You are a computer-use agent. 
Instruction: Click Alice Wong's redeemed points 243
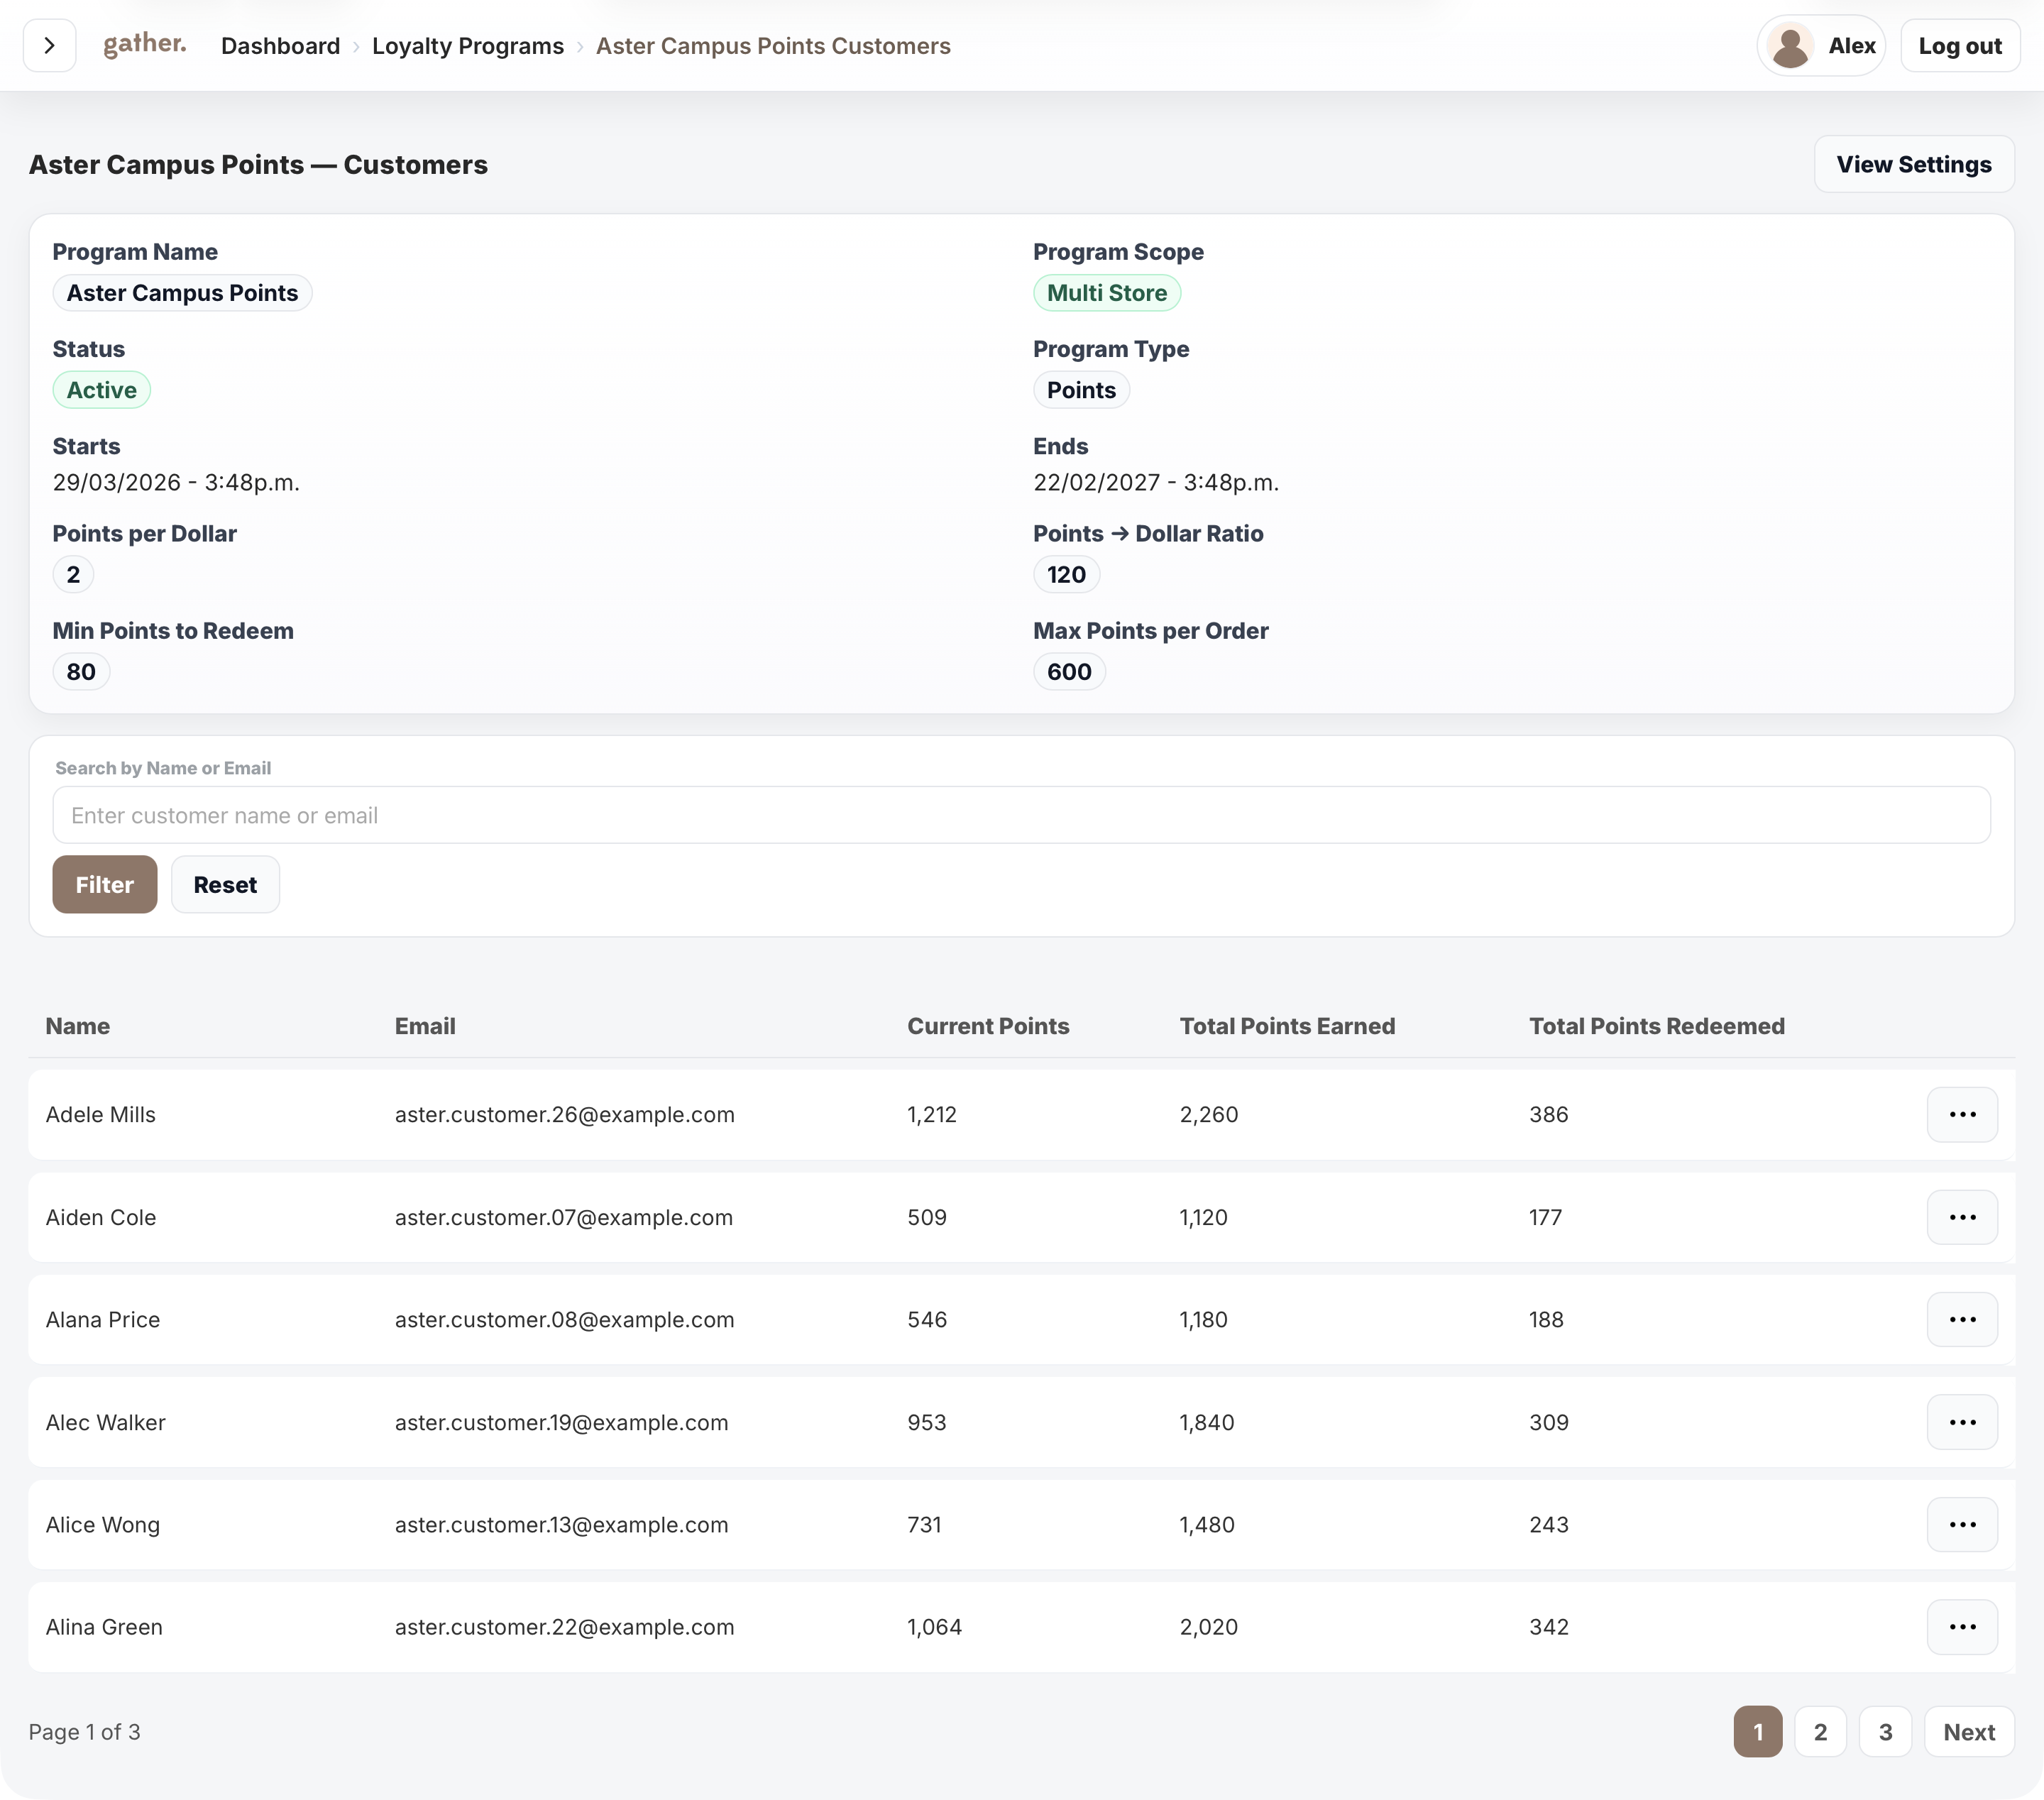coord(1549,1524)
